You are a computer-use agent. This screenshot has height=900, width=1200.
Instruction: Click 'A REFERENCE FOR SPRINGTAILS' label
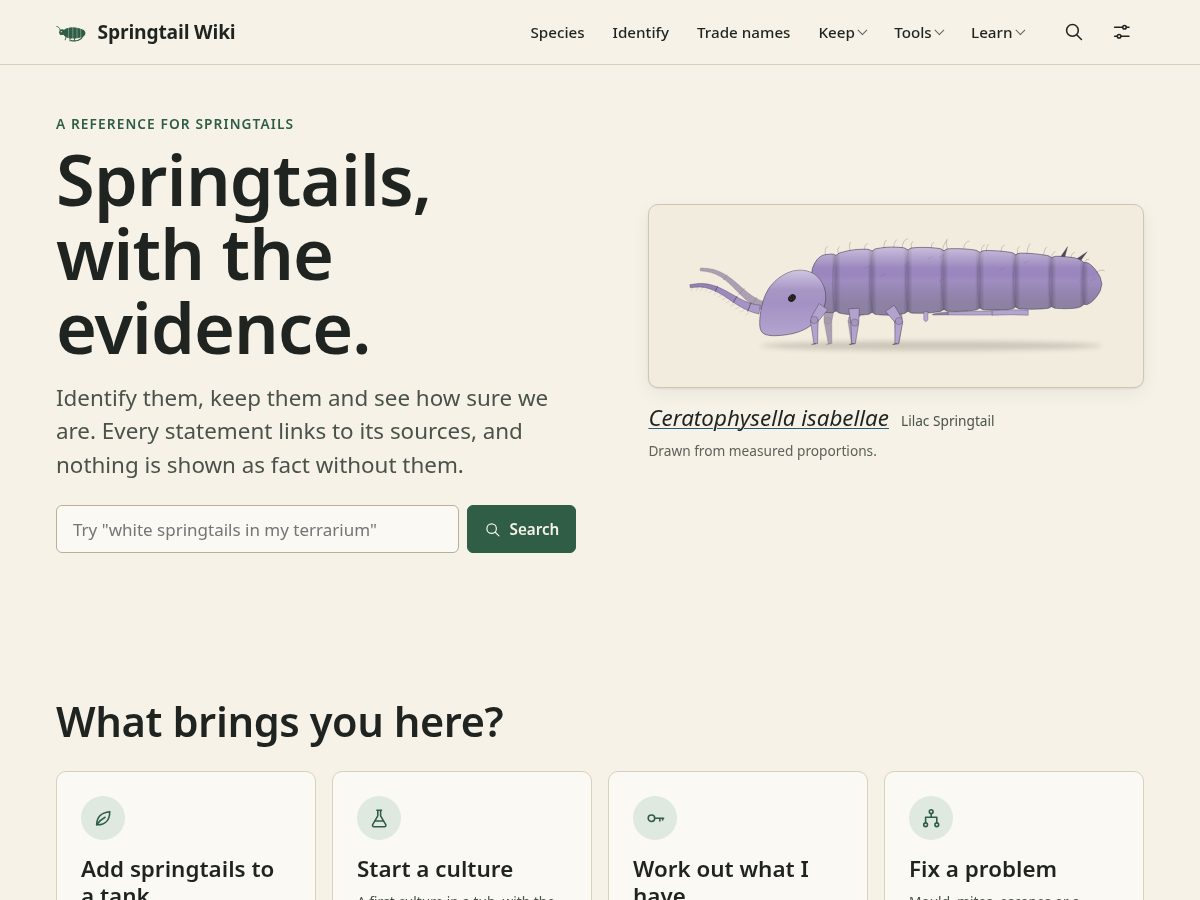point(175,124)
